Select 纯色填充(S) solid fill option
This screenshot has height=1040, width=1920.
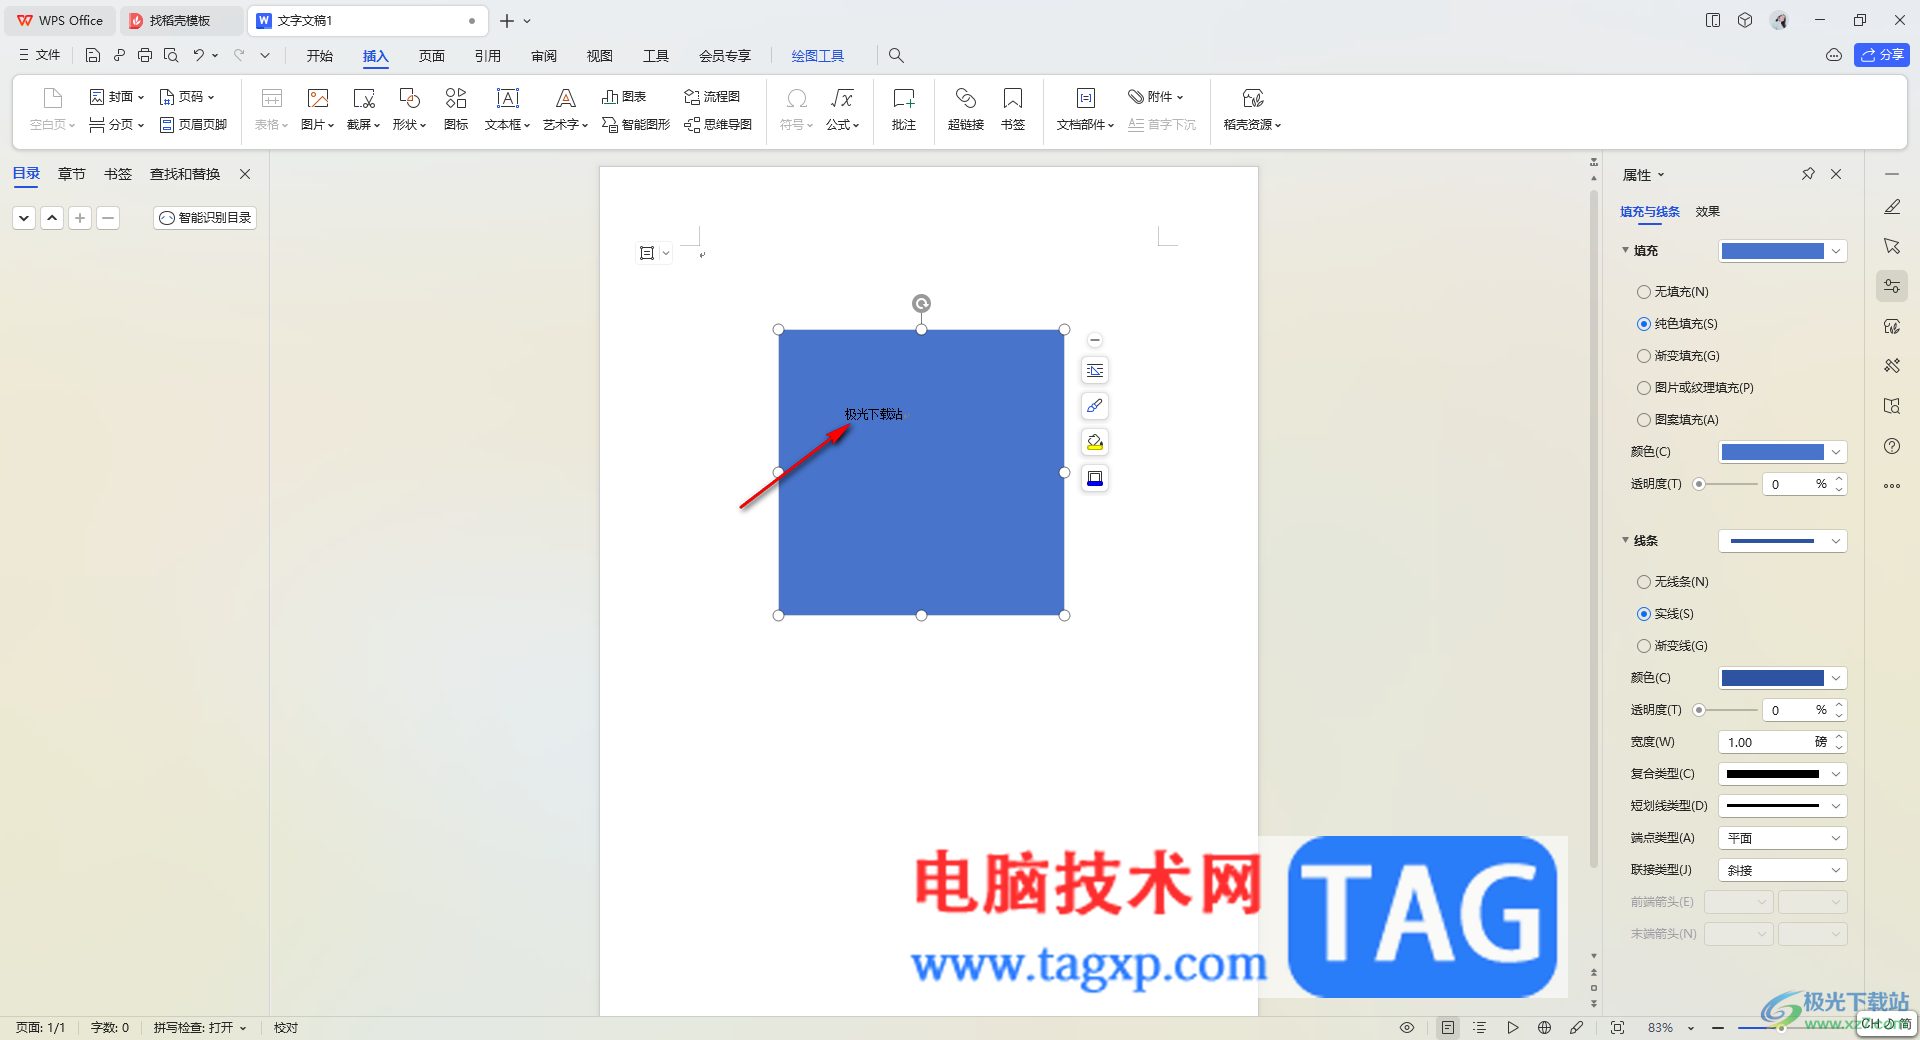(1677, 324)
